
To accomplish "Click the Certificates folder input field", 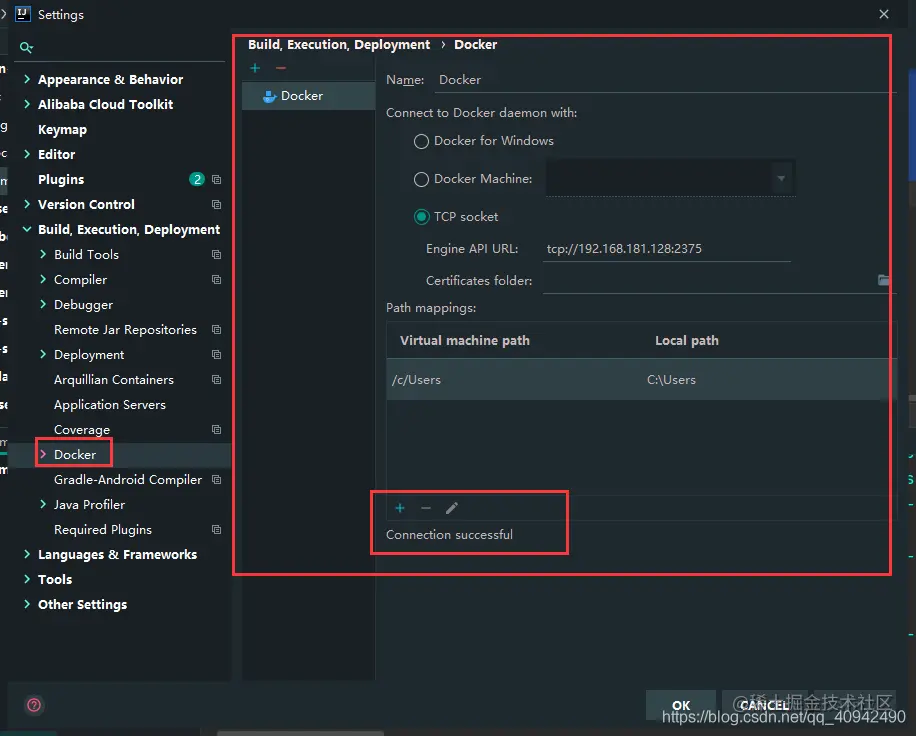I will tap(709, 281).
